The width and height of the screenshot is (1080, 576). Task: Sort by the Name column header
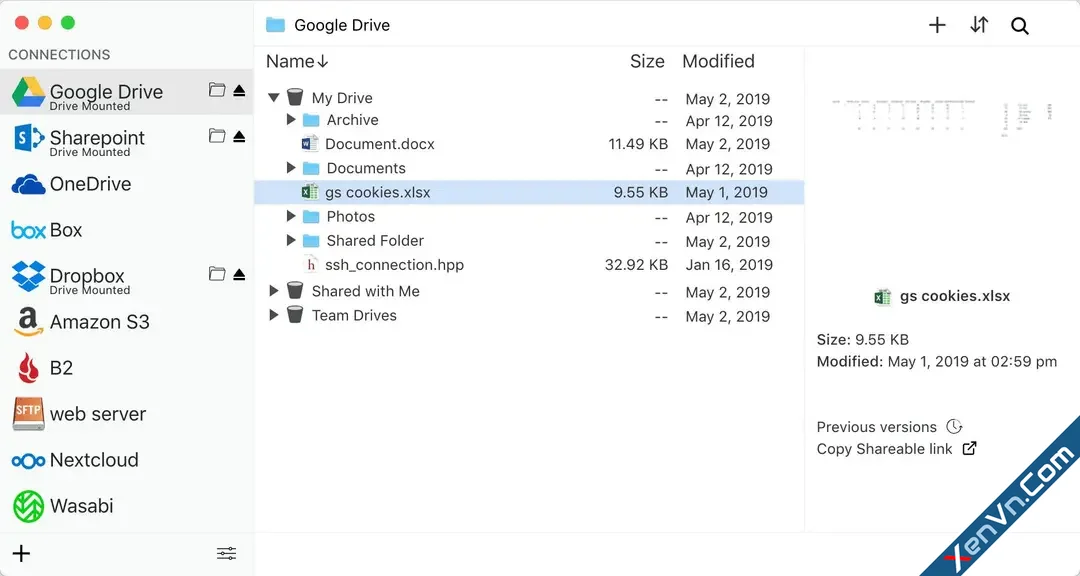297,61
